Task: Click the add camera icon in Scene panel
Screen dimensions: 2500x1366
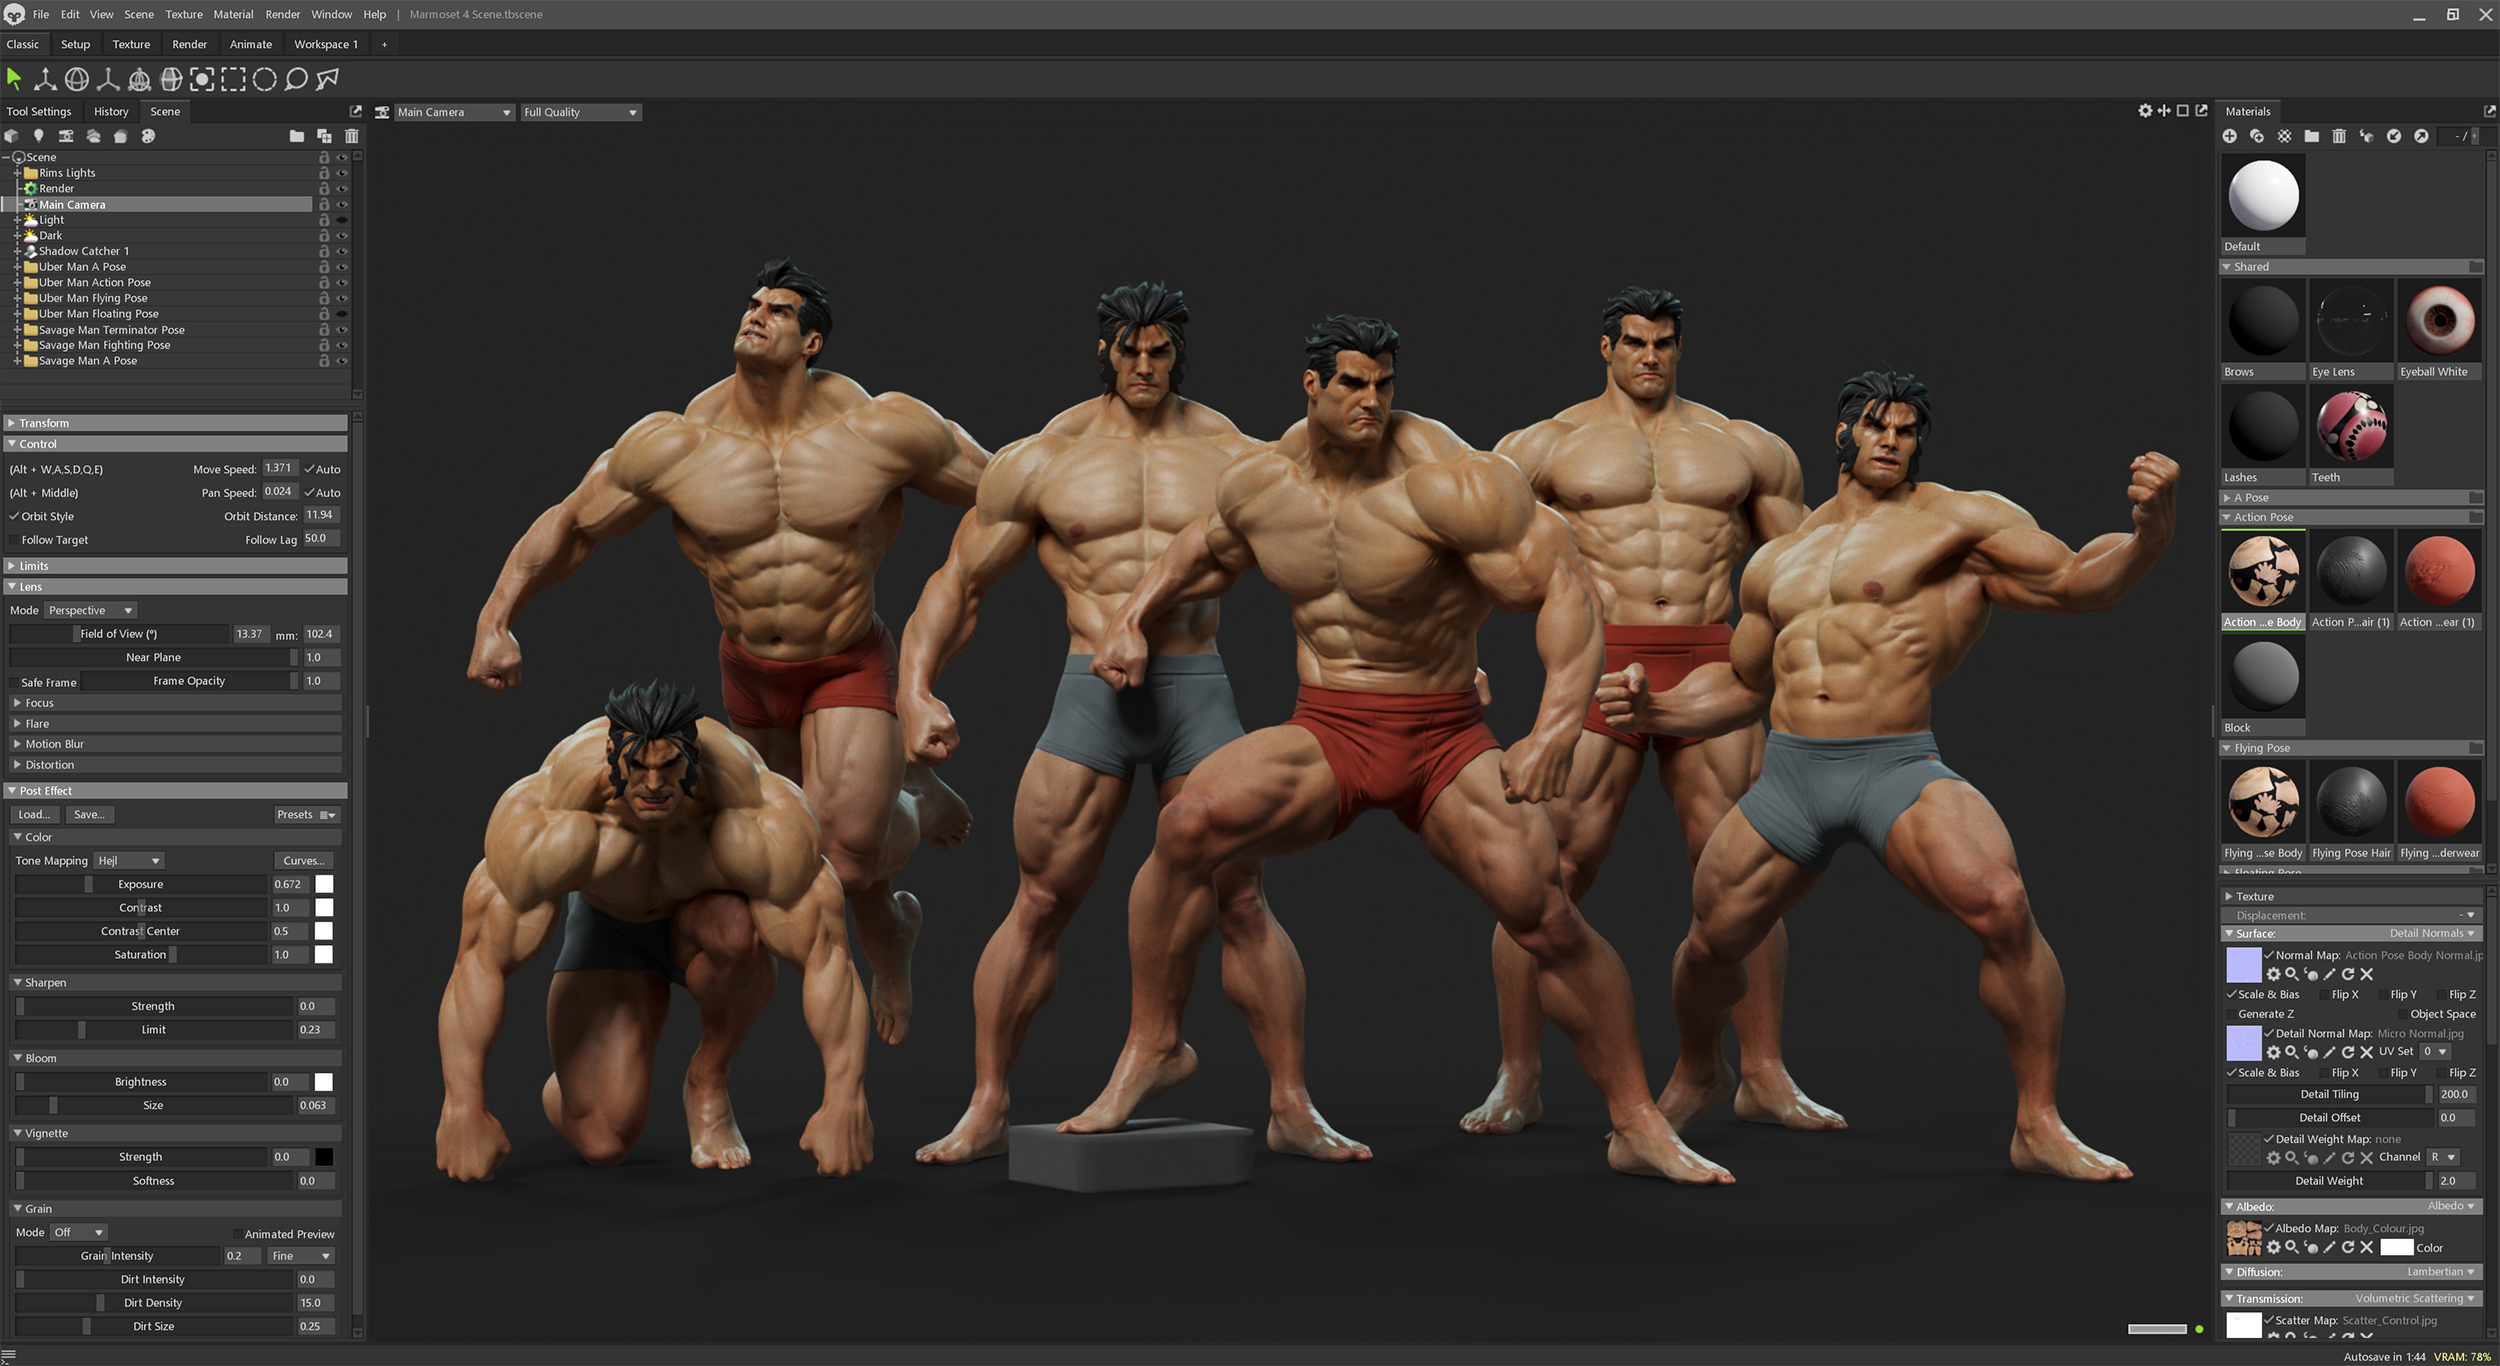Action: (65, 136)
